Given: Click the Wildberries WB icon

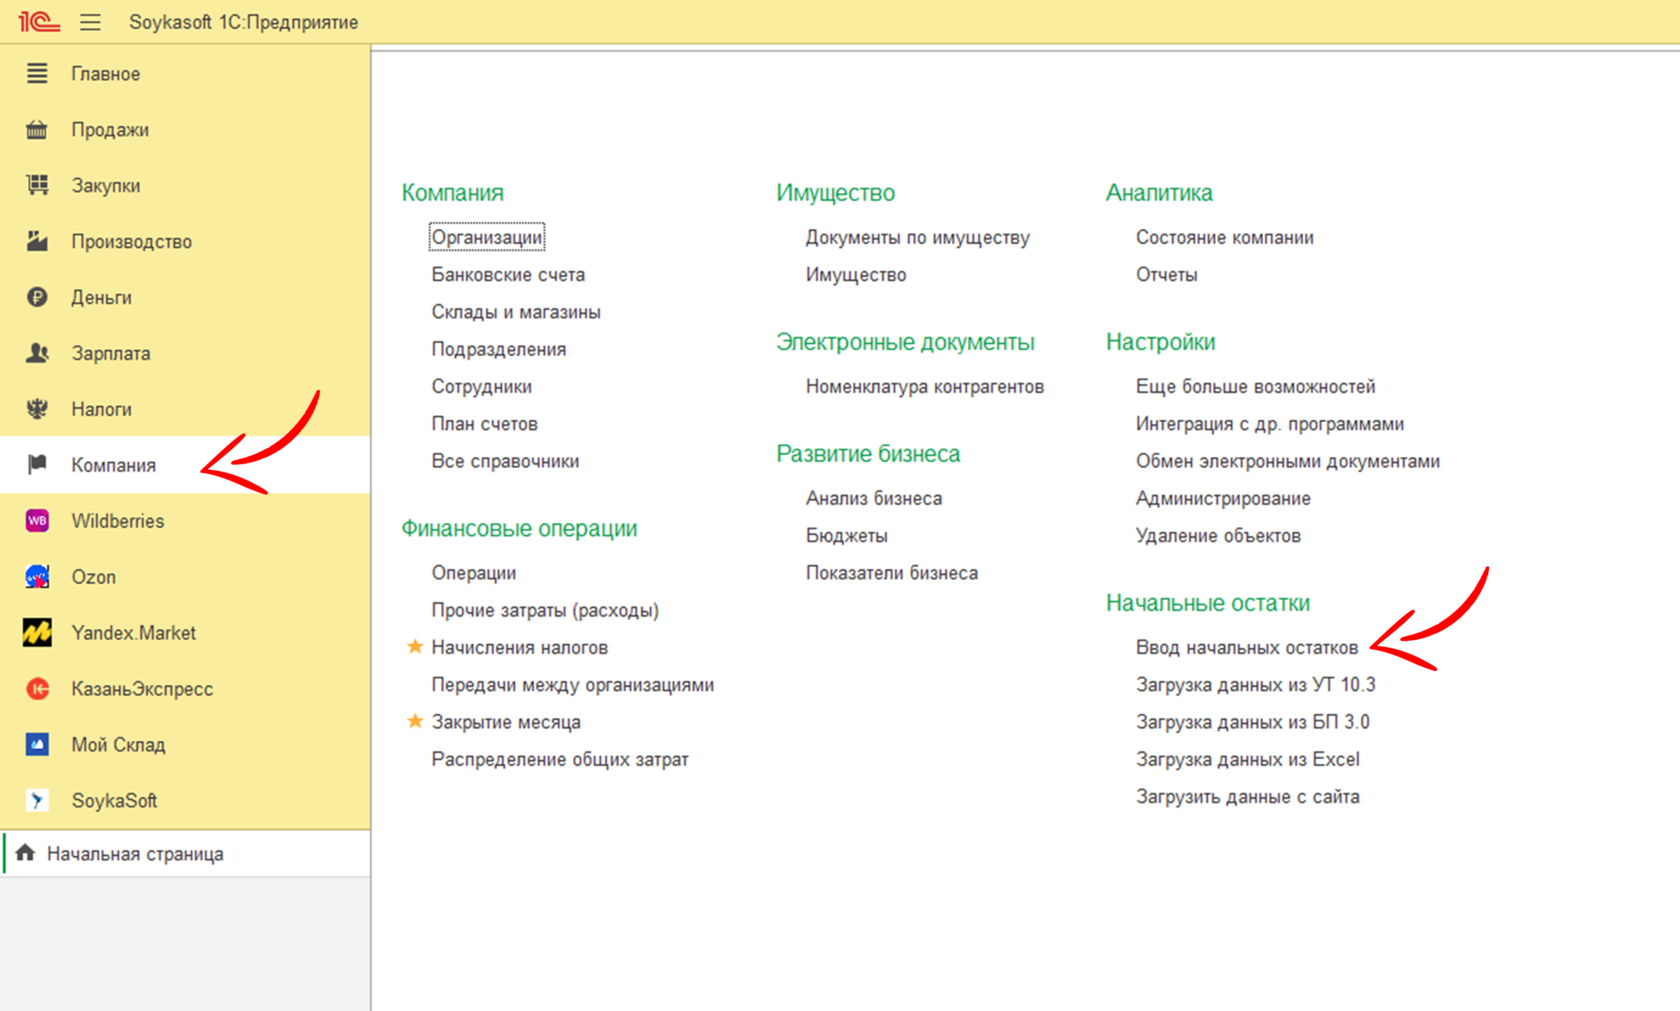Looking at the screenshot, I should (37, 521).
